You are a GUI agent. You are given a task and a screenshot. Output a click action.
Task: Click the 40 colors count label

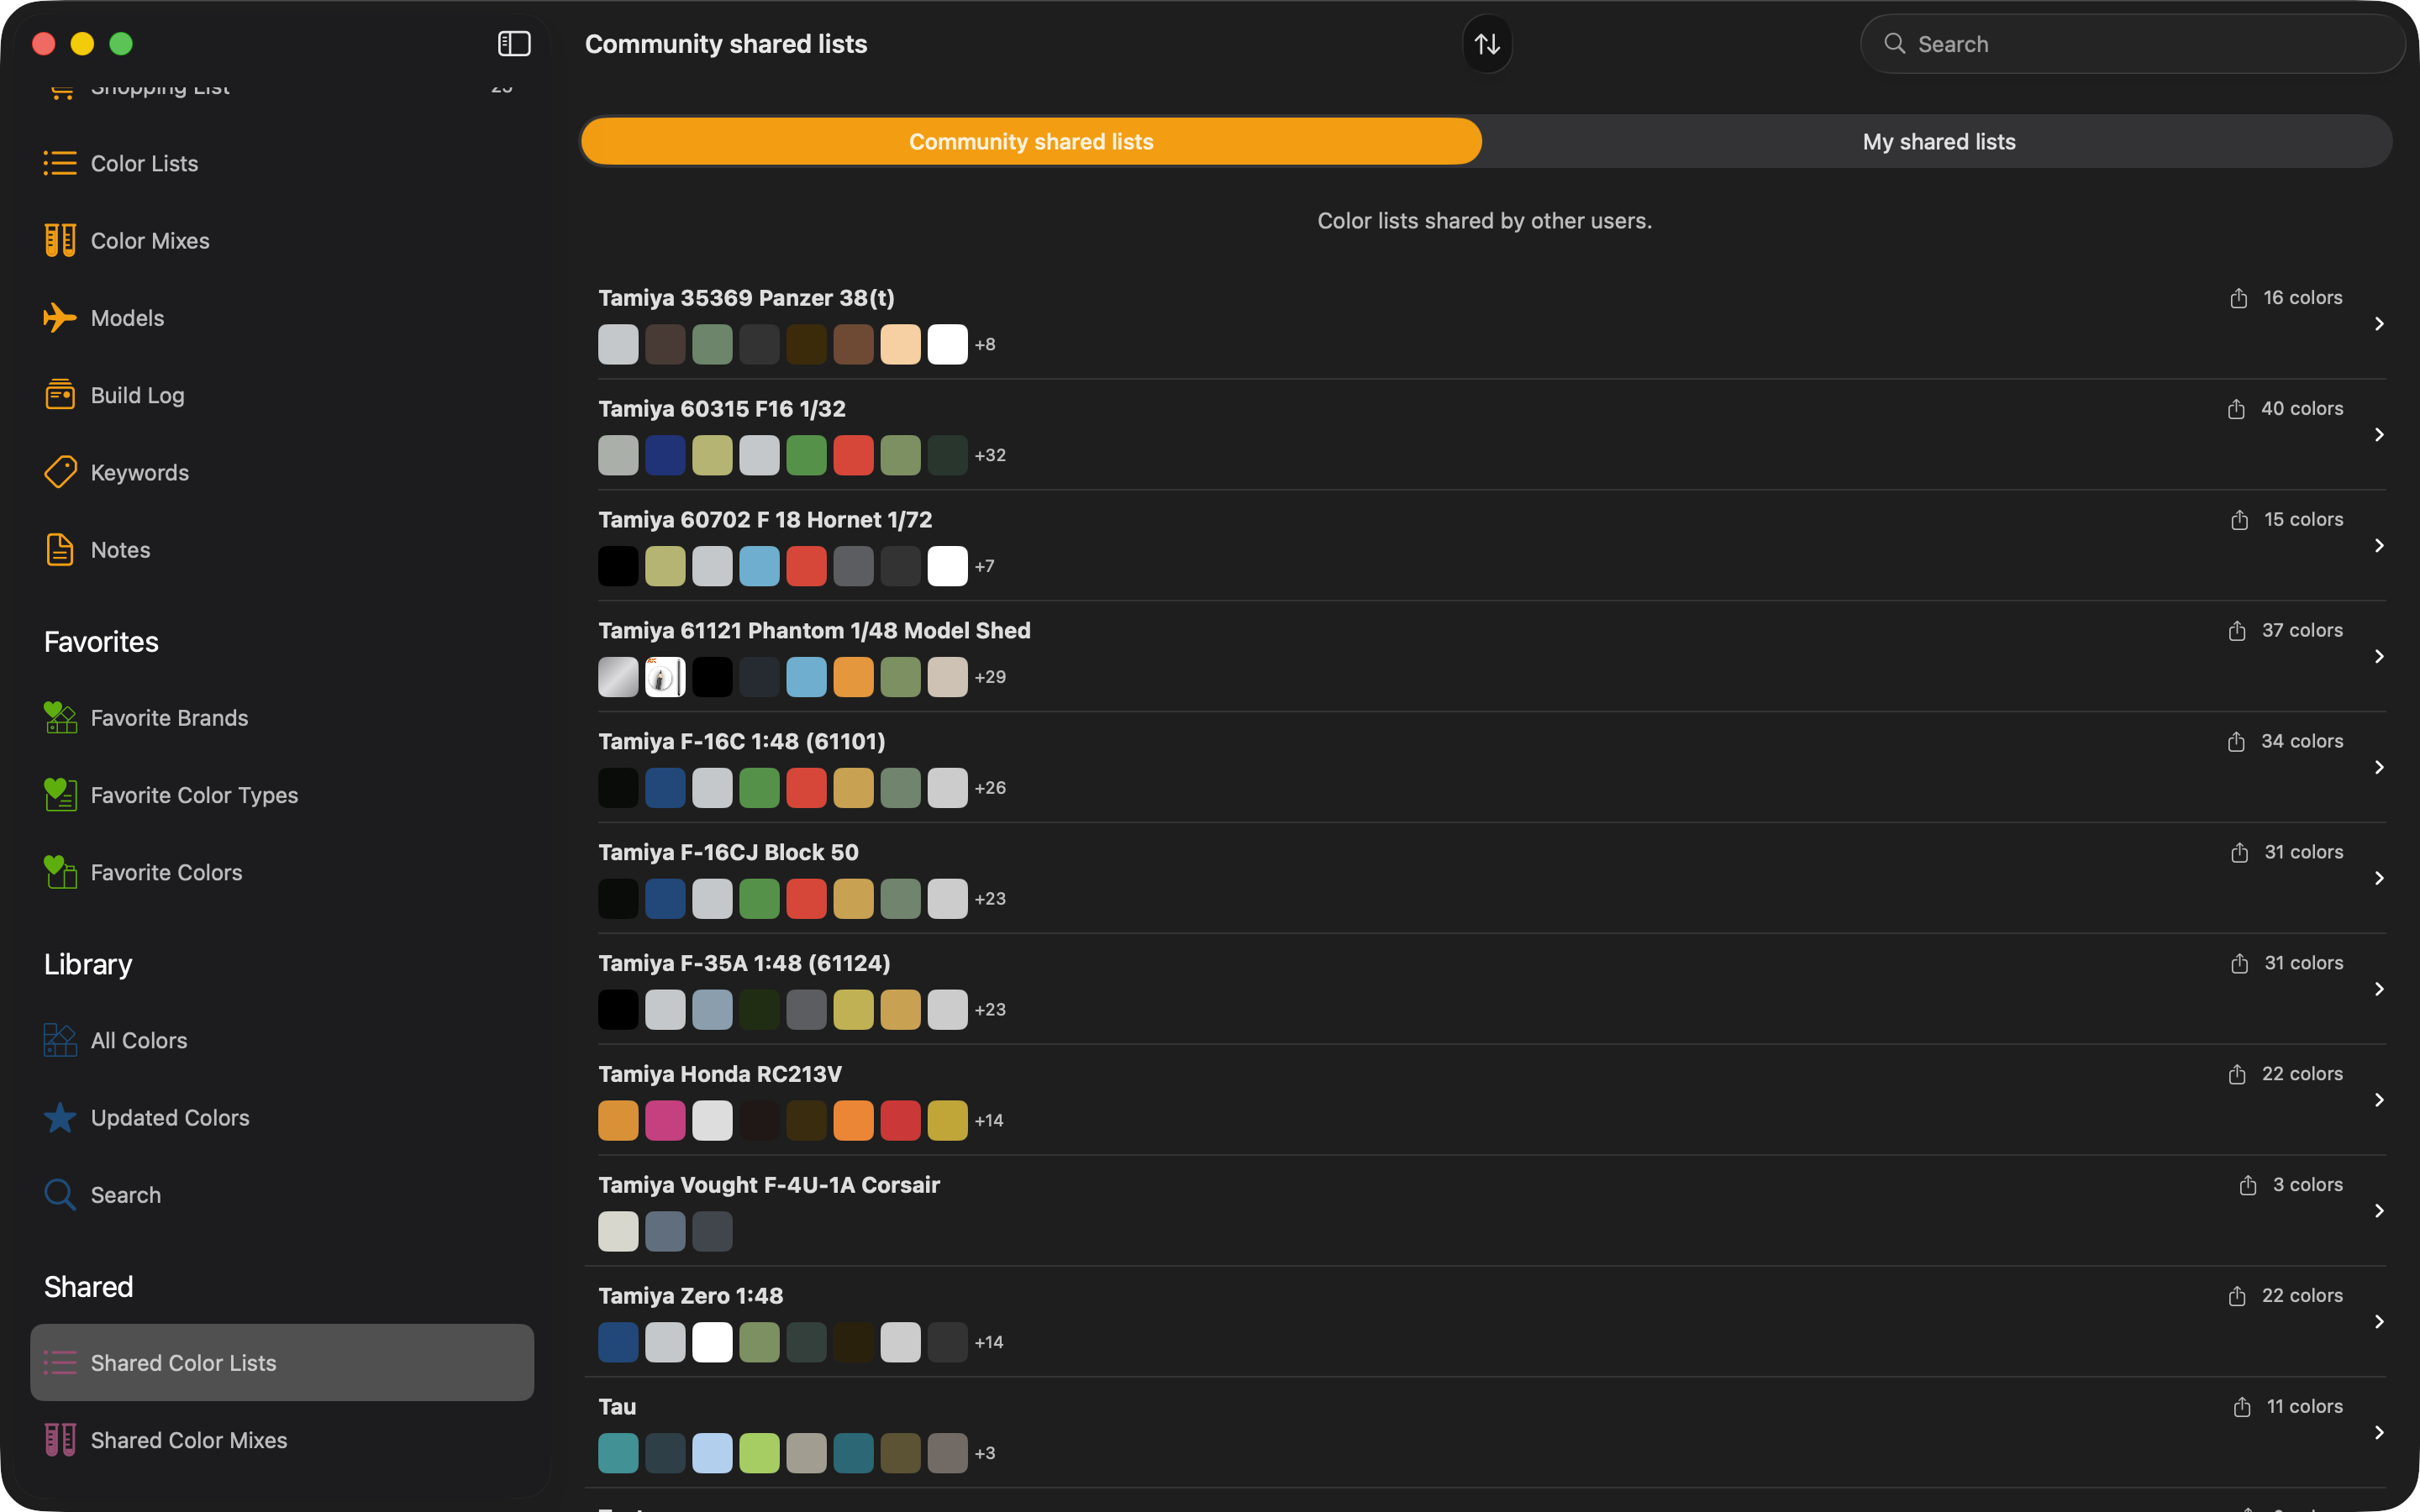pos(2302,409)
